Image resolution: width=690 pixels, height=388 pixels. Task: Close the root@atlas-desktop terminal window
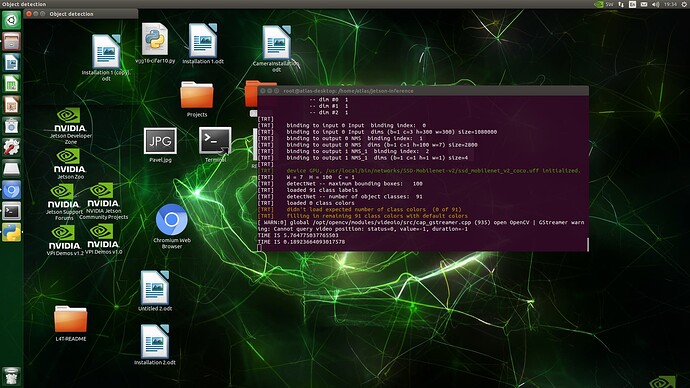tap(263, 91)
